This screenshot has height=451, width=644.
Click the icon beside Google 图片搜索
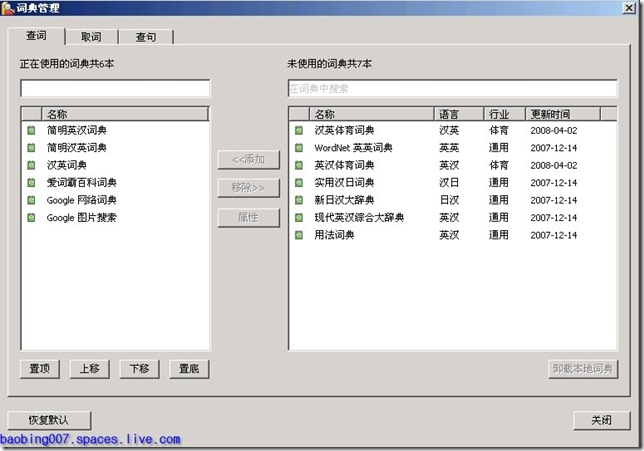31,218
